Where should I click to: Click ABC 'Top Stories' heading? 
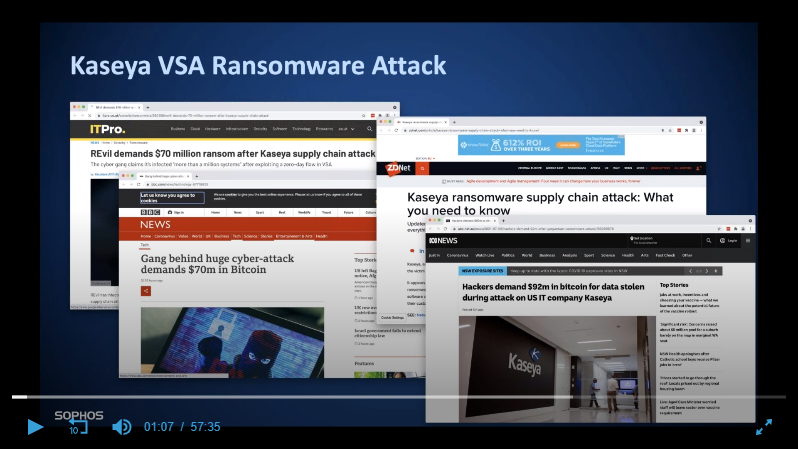pos(674,285)
